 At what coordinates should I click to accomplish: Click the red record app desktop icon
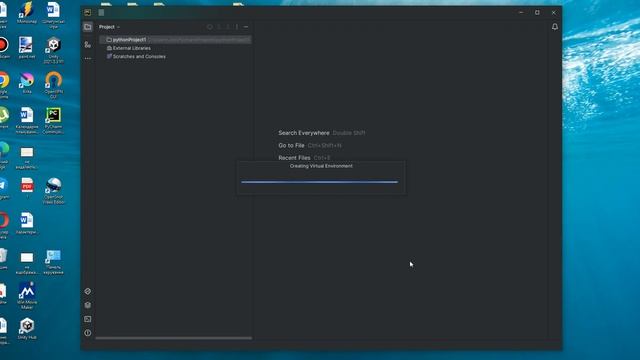[x=4, y=48]
